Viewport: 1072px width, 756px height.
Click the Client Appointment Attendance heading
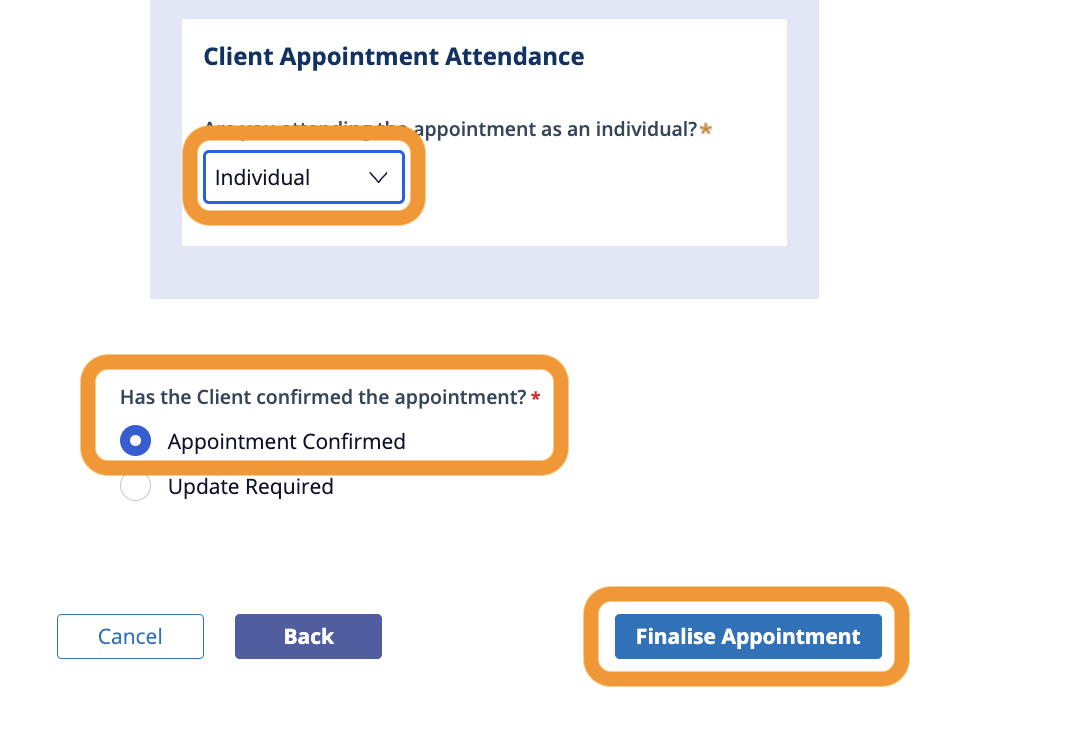(x=394, y=57)
